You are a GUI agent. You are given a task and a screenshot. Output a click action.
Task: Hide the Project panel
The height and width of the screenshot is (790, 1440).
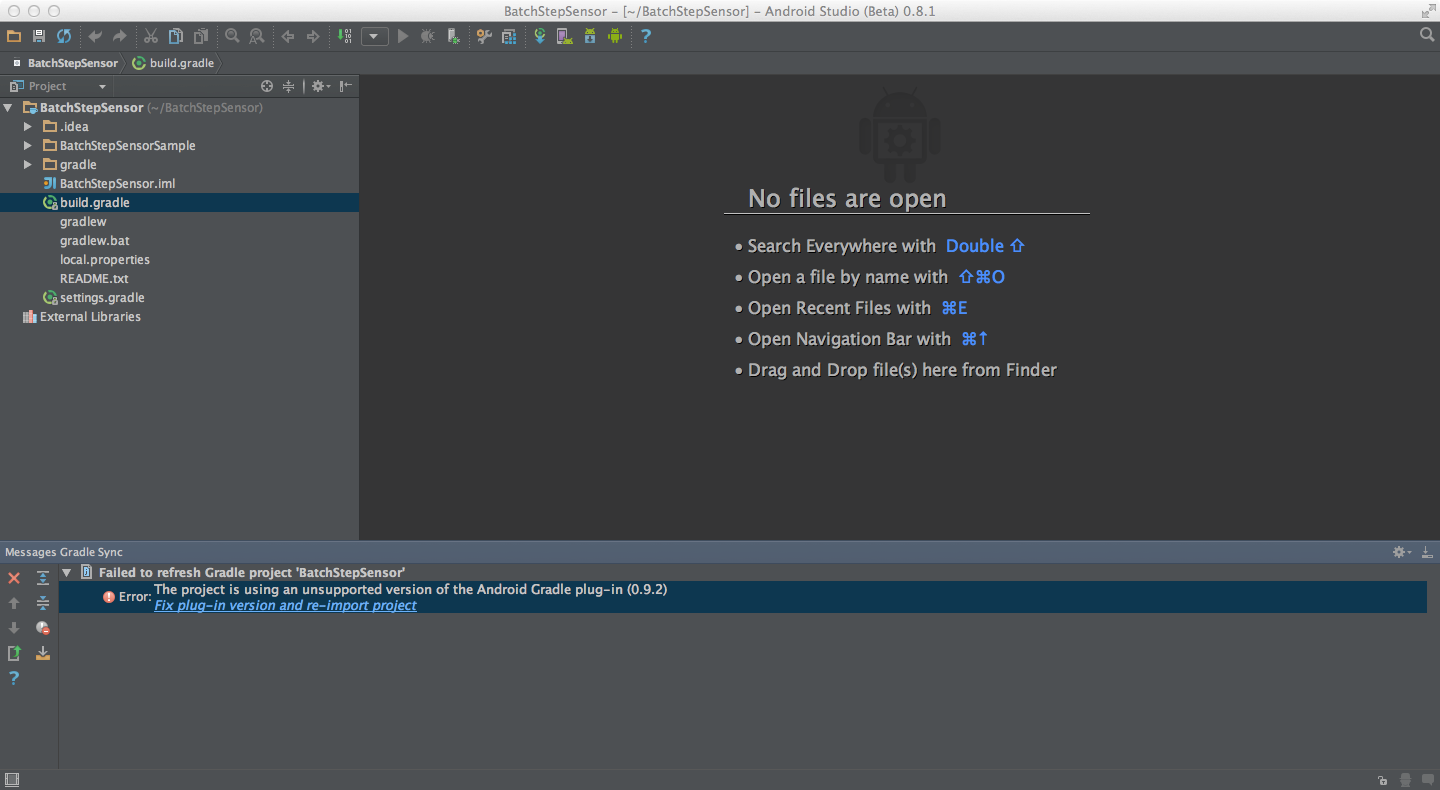345,86
